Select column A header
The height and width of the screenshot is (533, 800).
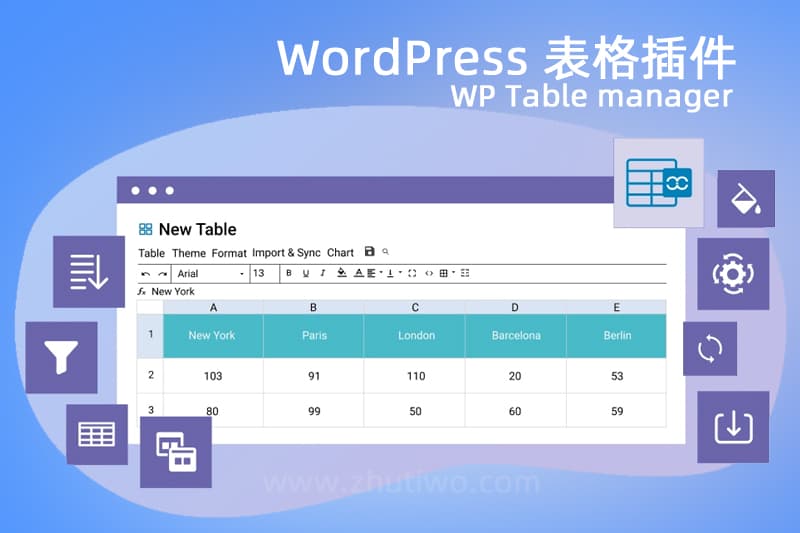click(213, 307)
